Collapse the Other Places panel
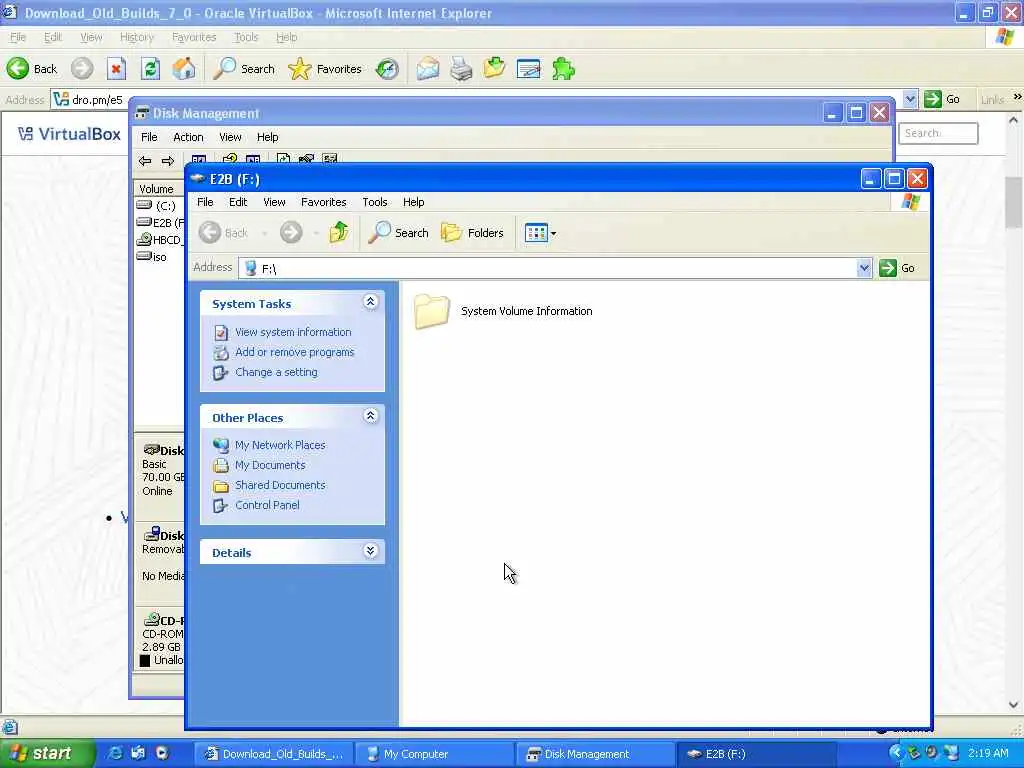This screenshot has width=1024, height=768. click(370, 416)
